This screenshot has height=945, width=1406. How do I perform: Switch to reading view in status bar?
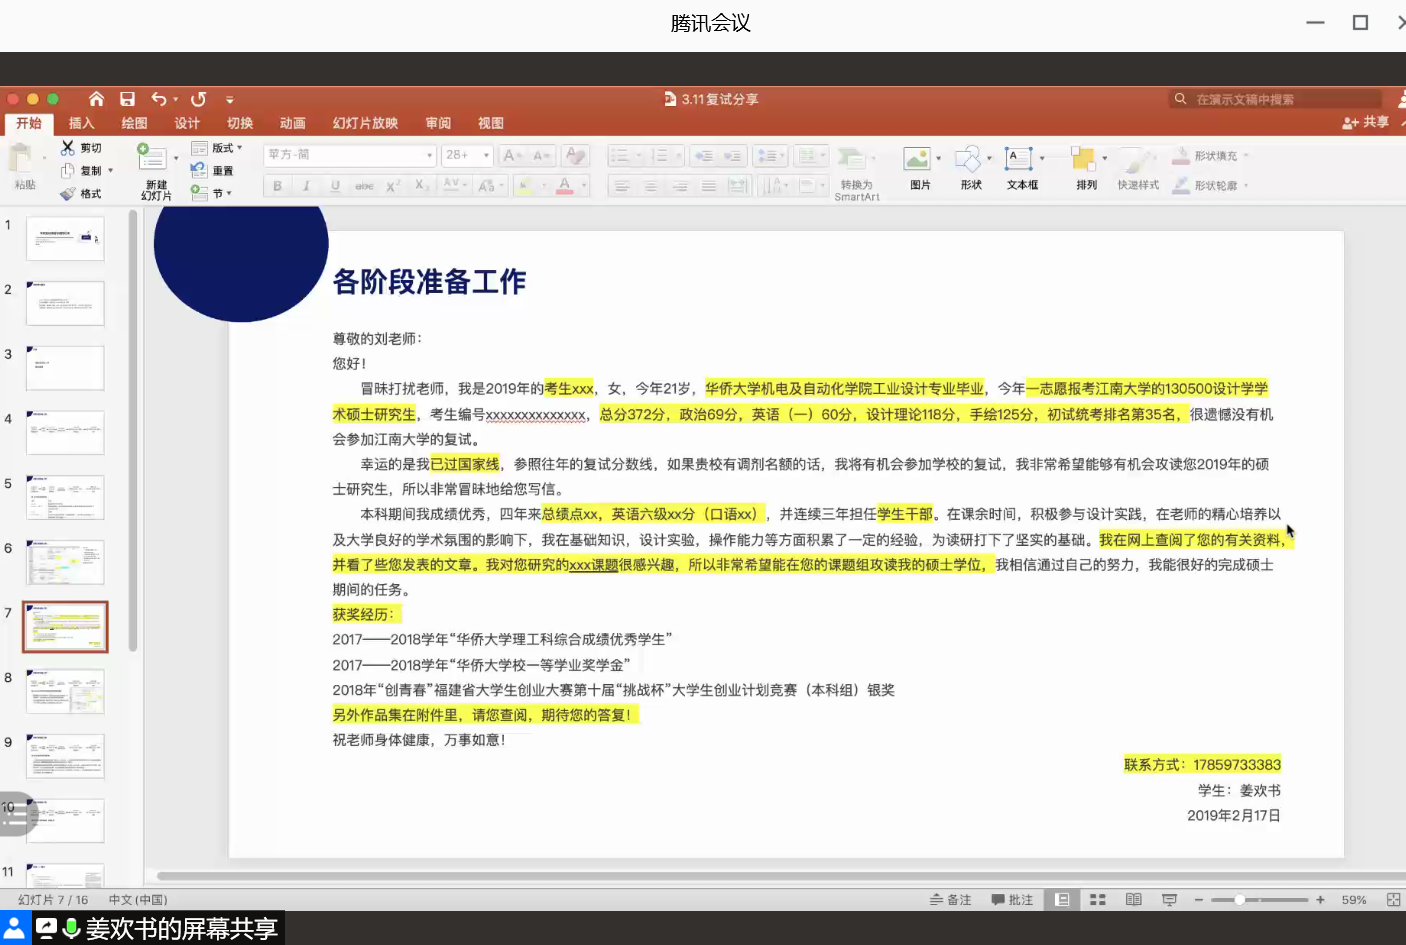tap(1133, 900)
